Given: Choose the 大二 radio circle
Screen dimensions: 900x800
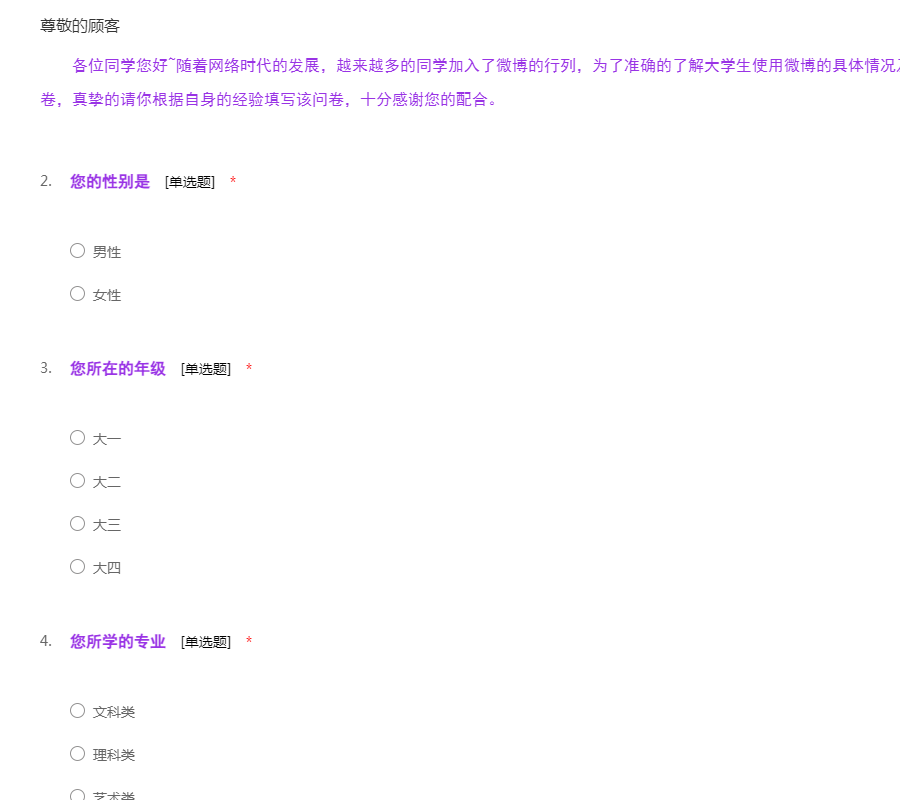Looking at the screenshot, I should pos(77,480).
